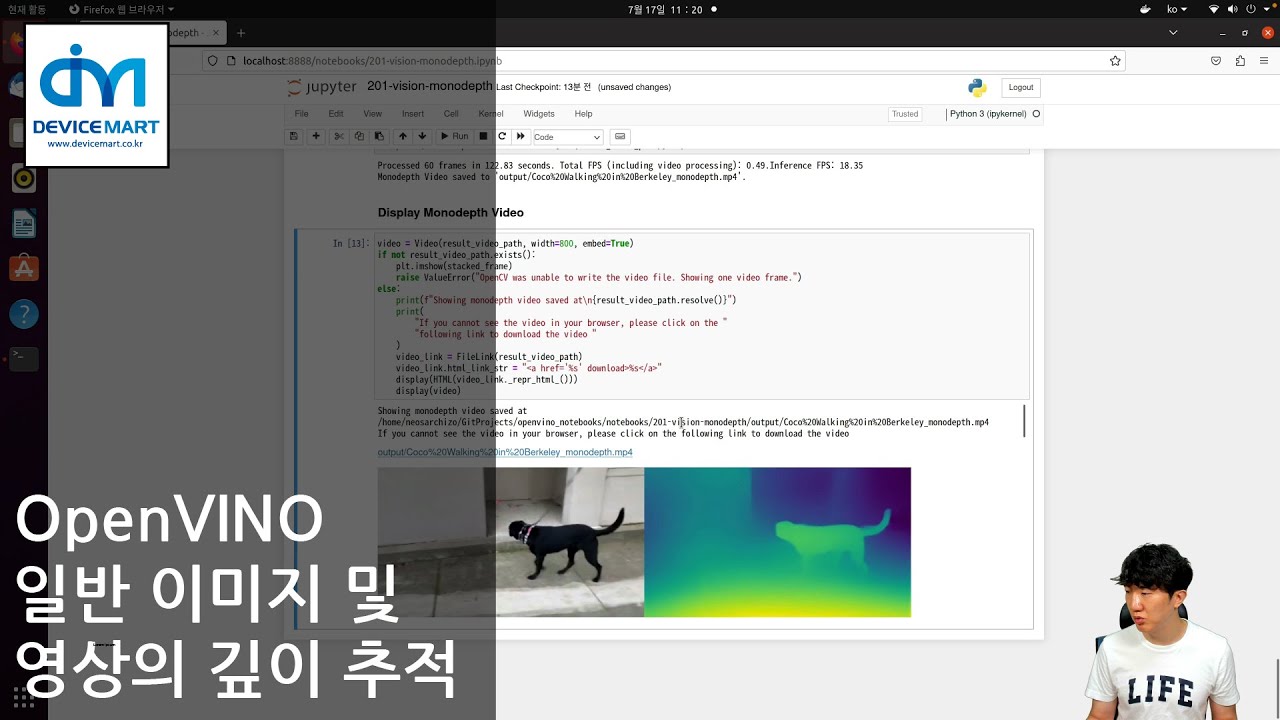This screenshot has height=720, width=1280.
Task: Click the 'Showing monodepth video saved at' output
Action: click(452, 411)
